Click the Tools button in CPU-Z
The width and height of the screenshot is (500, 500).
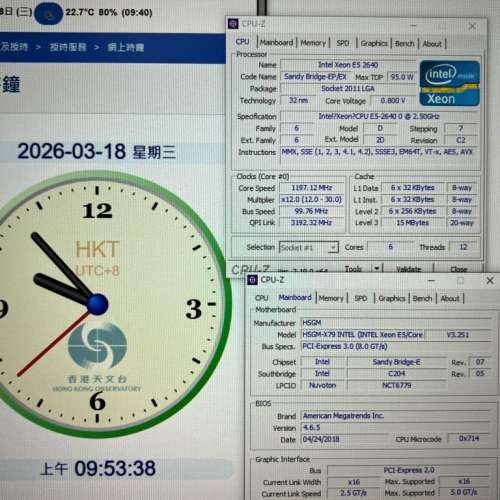pos(353,269)
